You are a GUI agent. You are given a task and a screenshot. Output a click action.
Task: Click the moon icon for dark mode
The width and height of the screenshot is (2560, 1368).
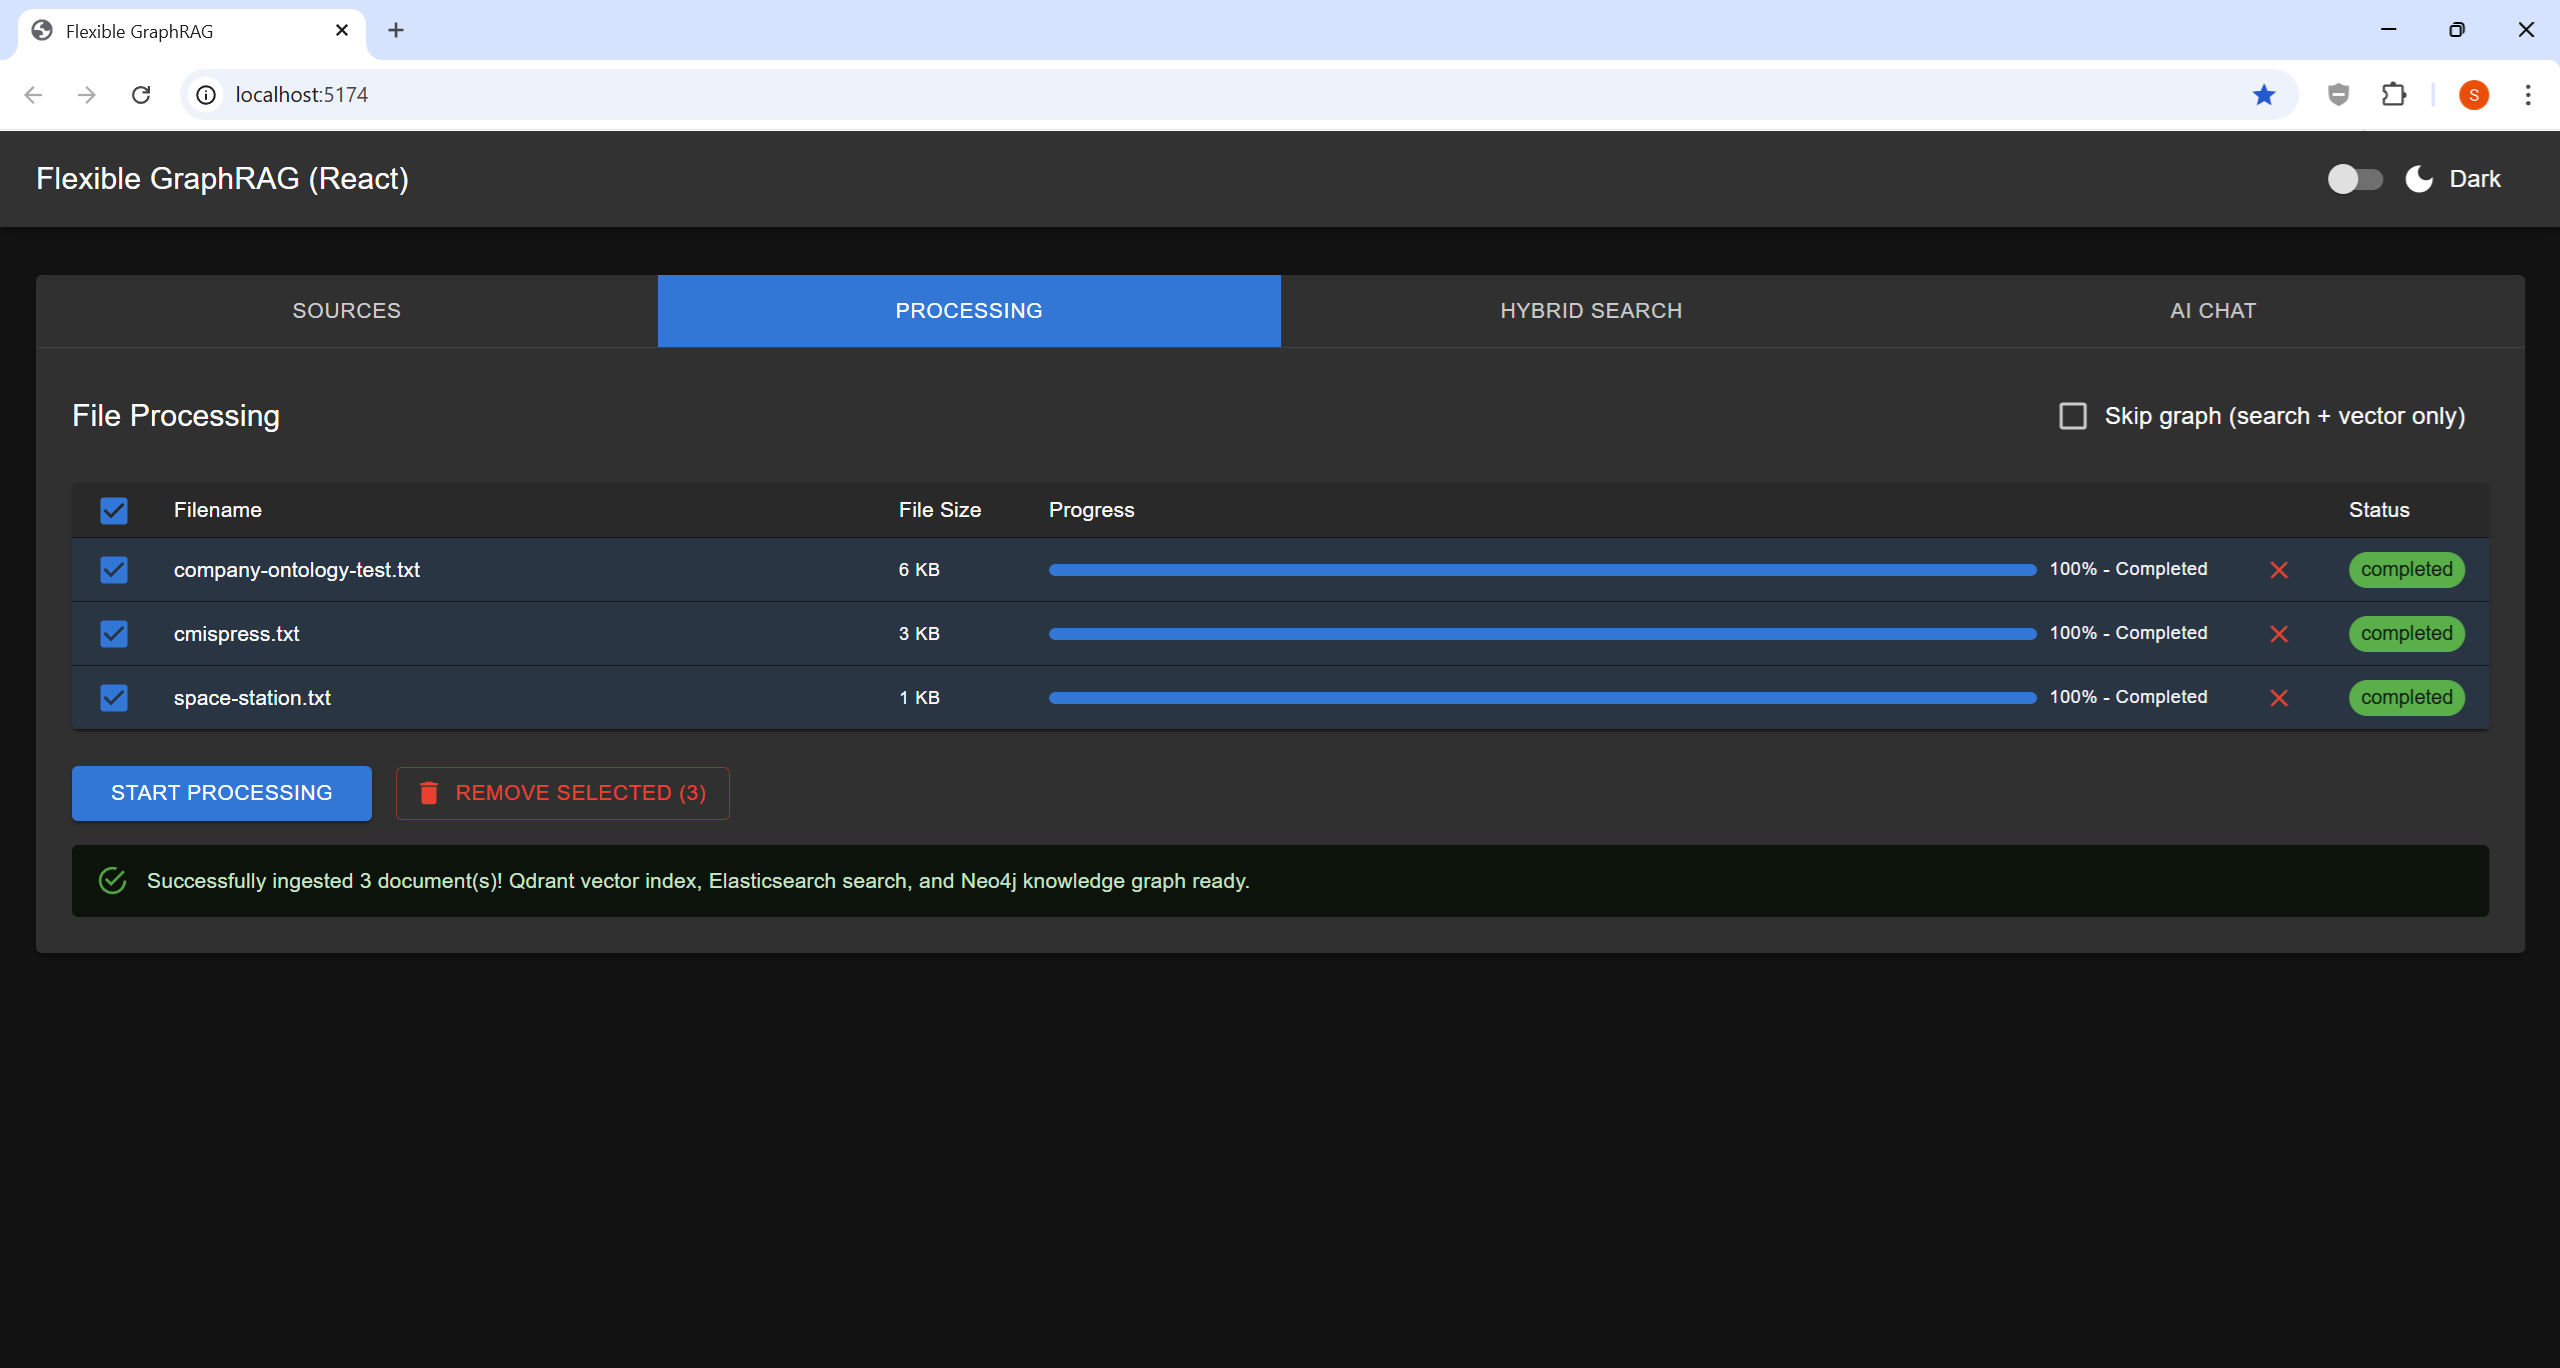click(x=2417, y=179)
